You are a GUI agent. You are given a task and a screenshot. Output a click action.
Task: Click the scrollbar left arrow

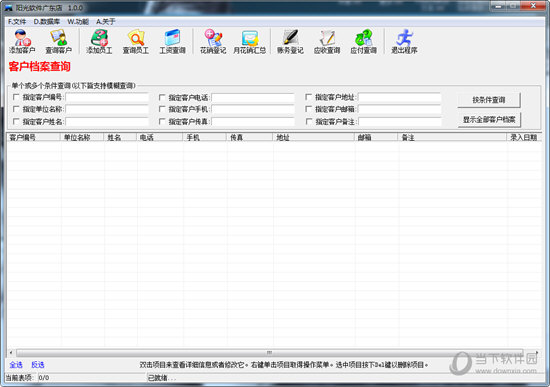click(11, 352)
